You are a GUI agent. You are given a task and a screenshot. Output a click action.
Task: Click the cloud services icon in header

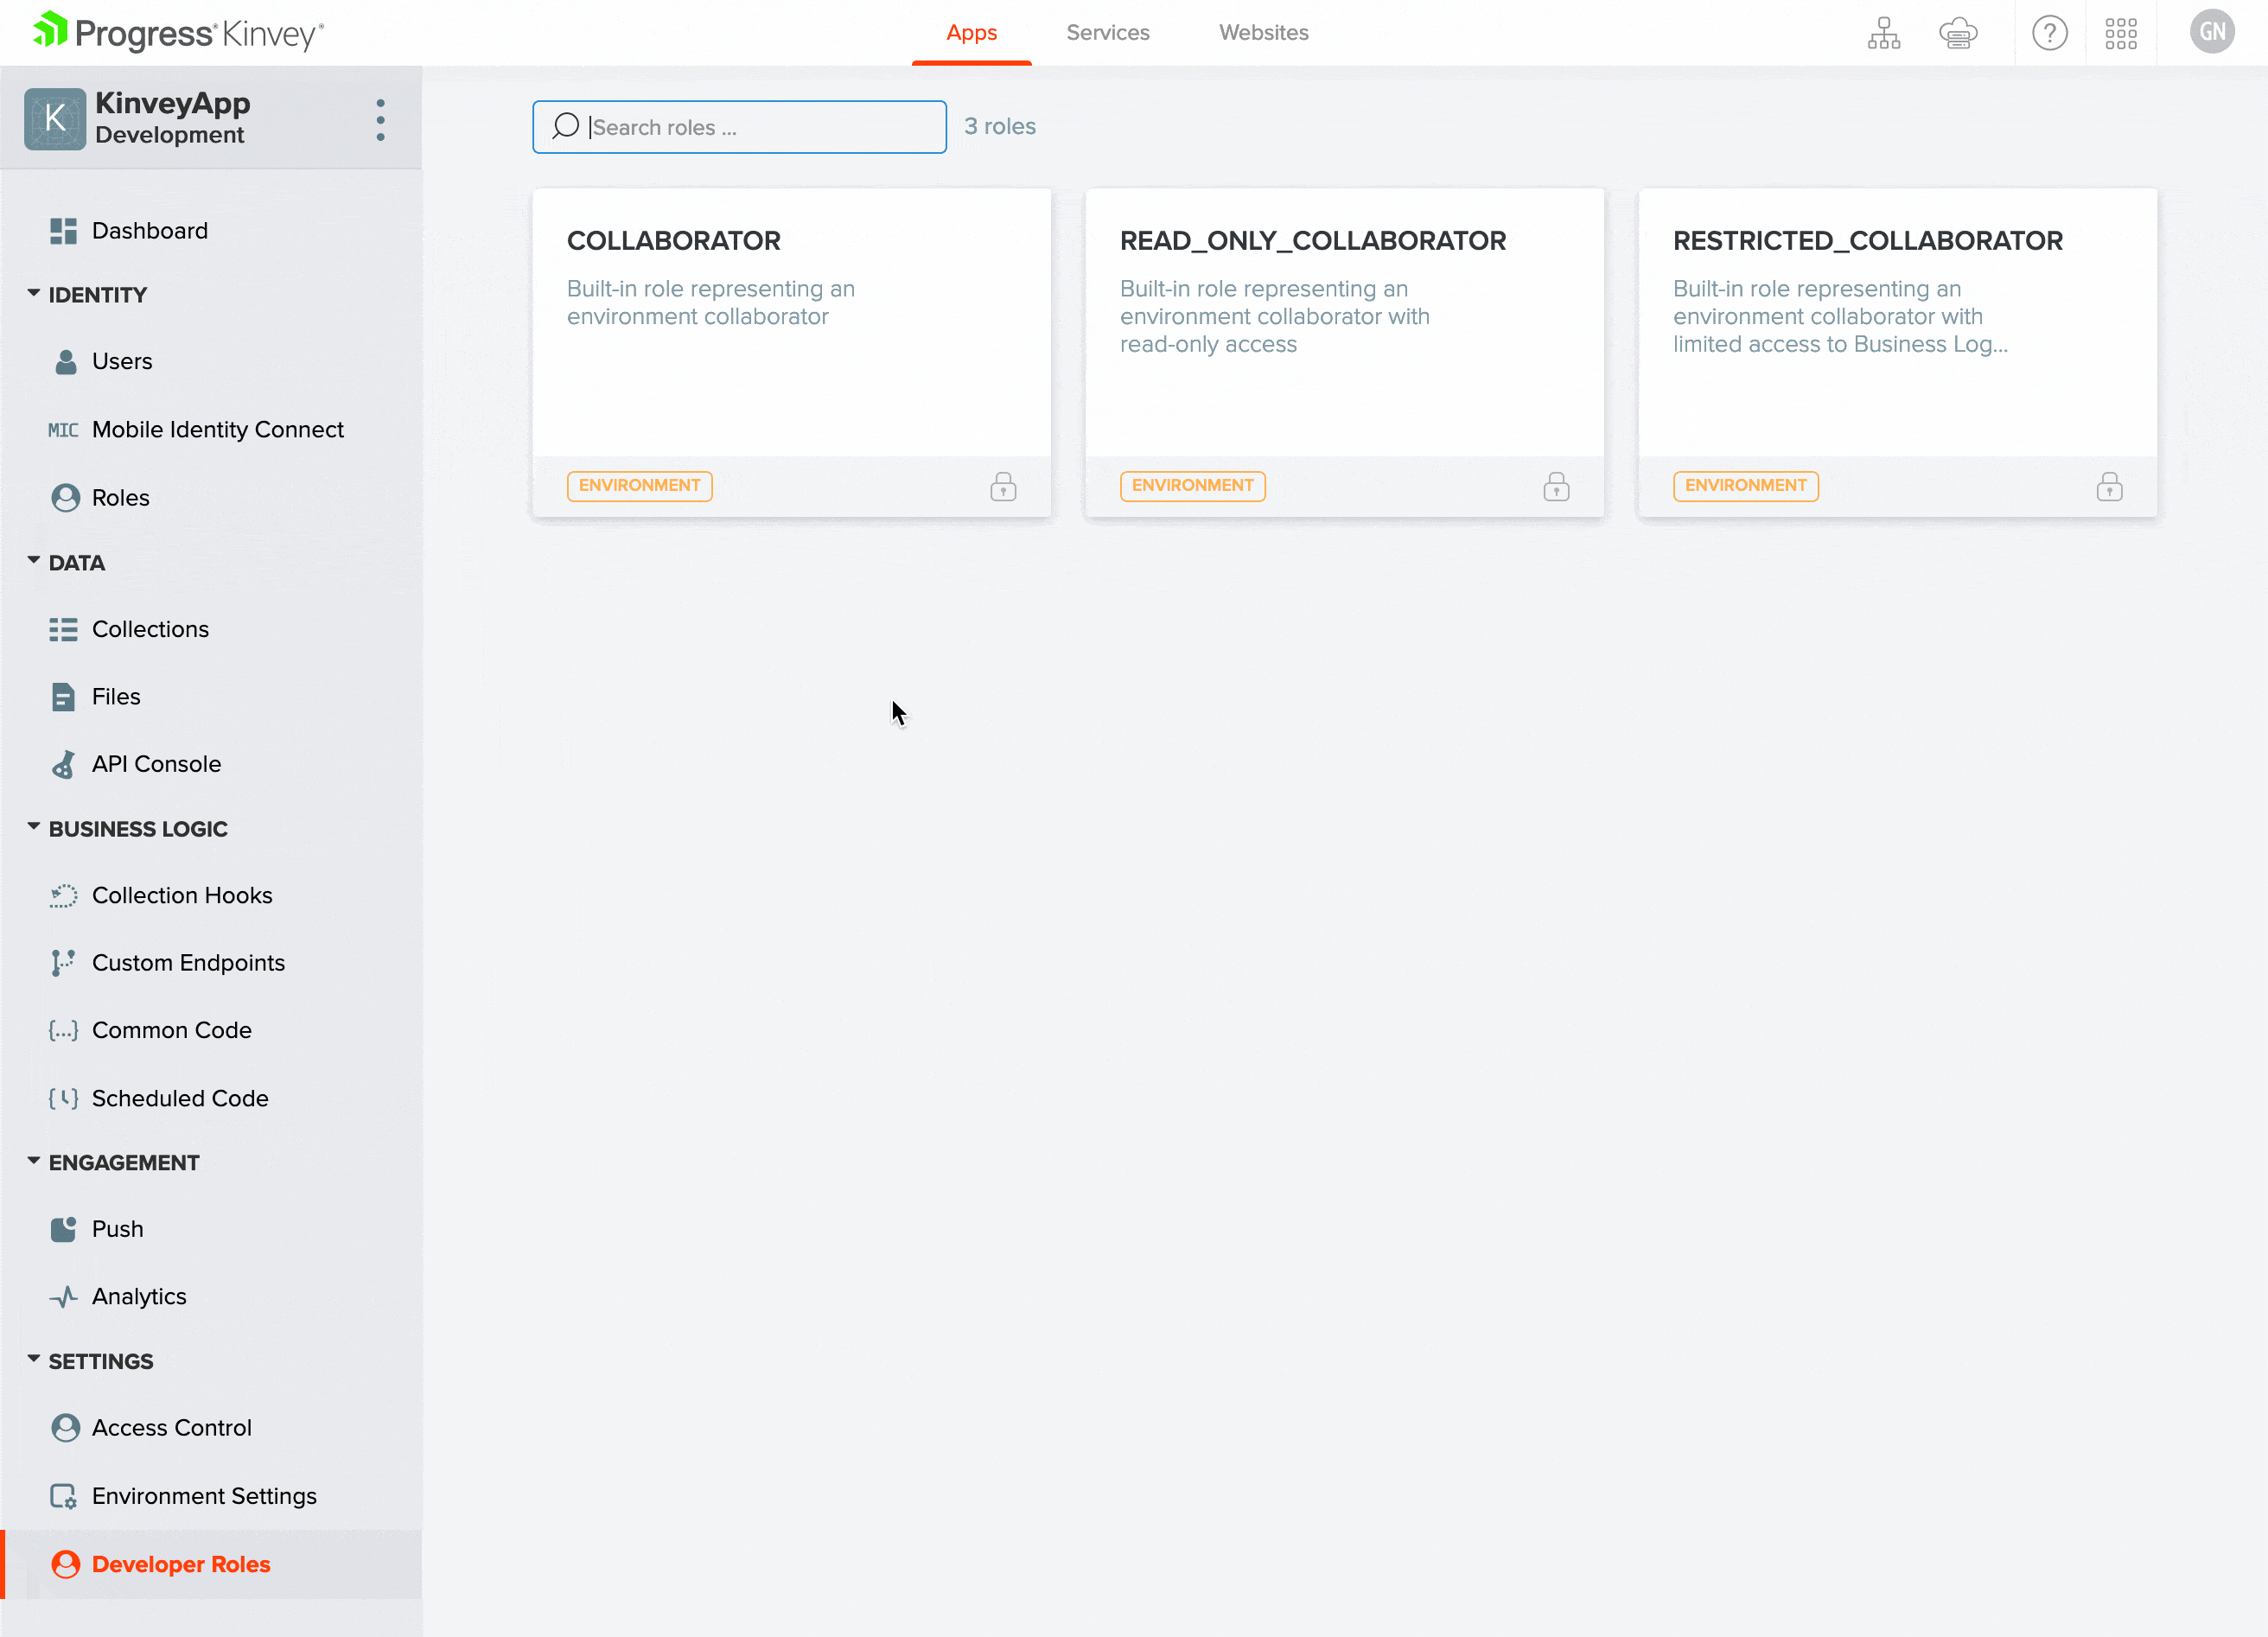1957,33
